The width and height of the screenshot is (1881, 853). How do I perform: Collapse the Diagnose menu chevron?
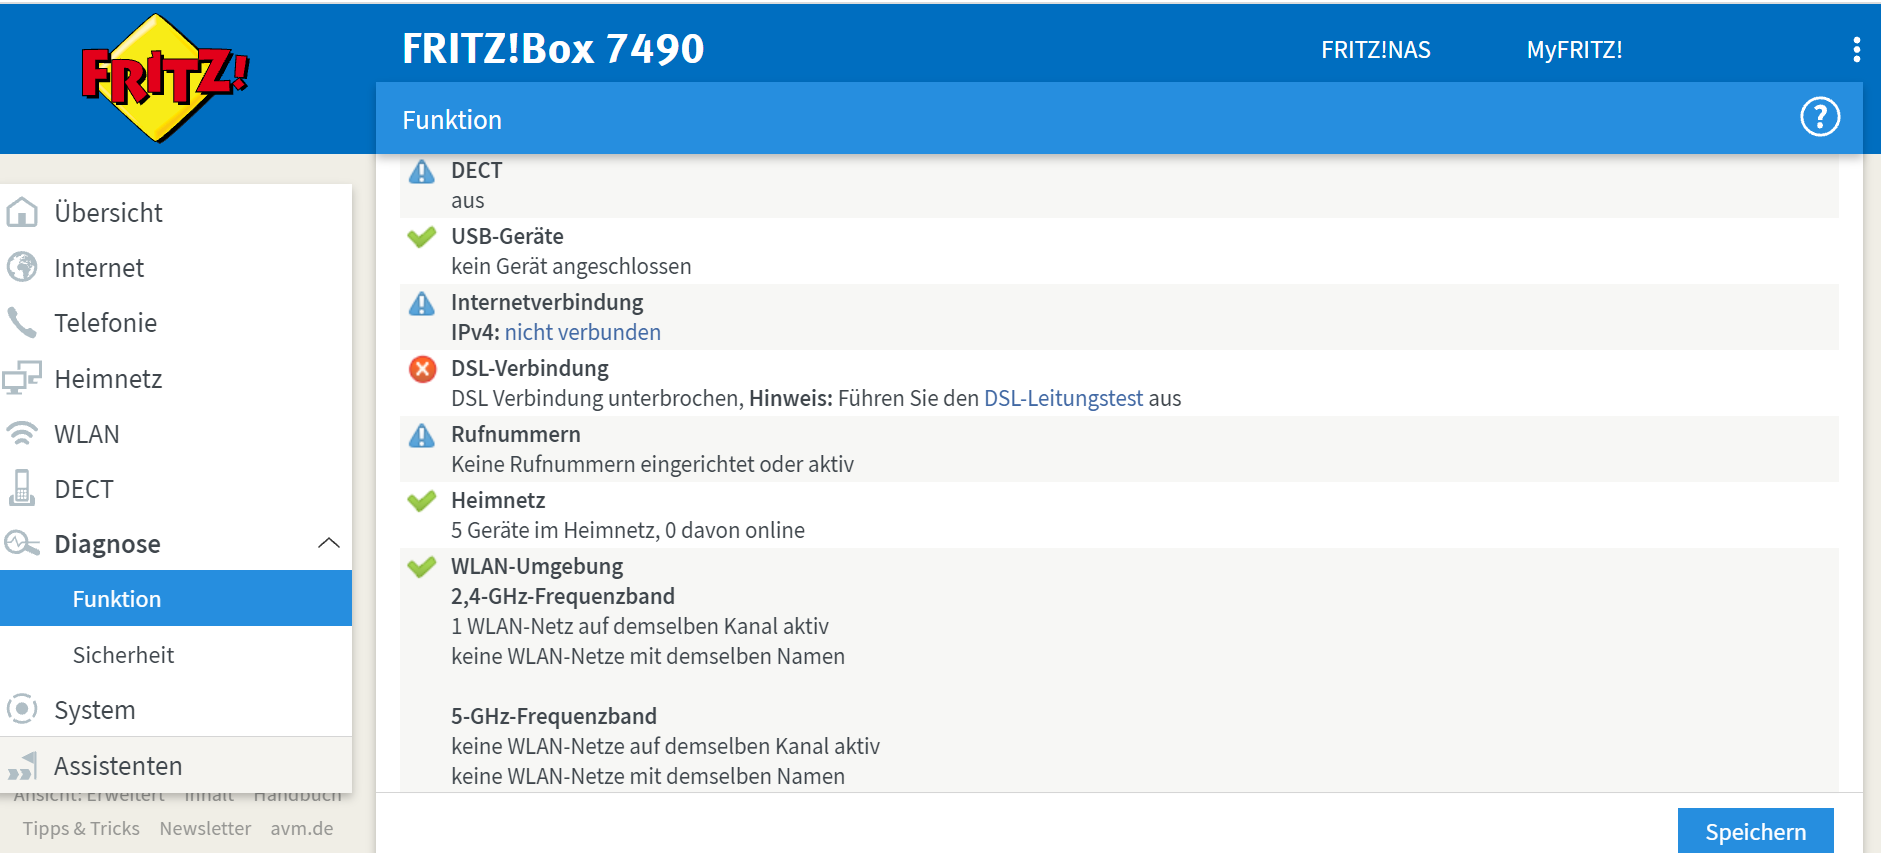(329, 543)
